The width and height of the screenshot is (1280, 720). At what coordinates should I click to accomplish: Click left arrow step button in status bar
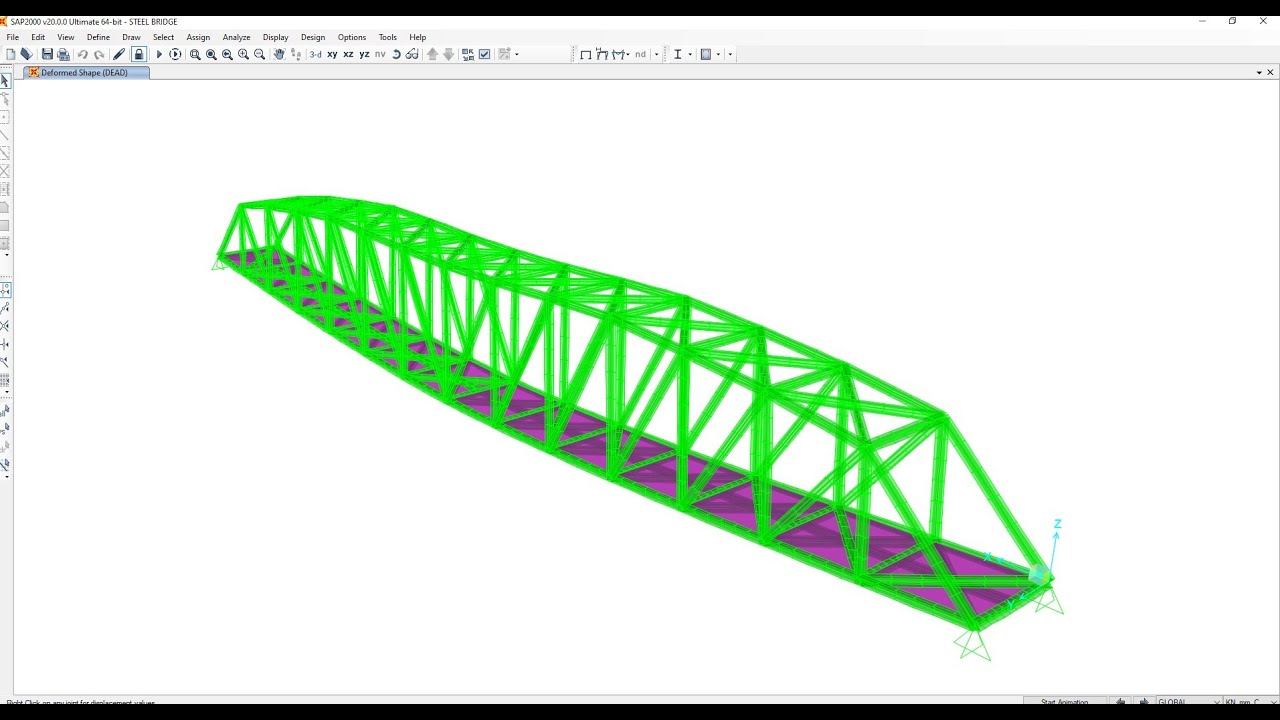[1121, 702]
